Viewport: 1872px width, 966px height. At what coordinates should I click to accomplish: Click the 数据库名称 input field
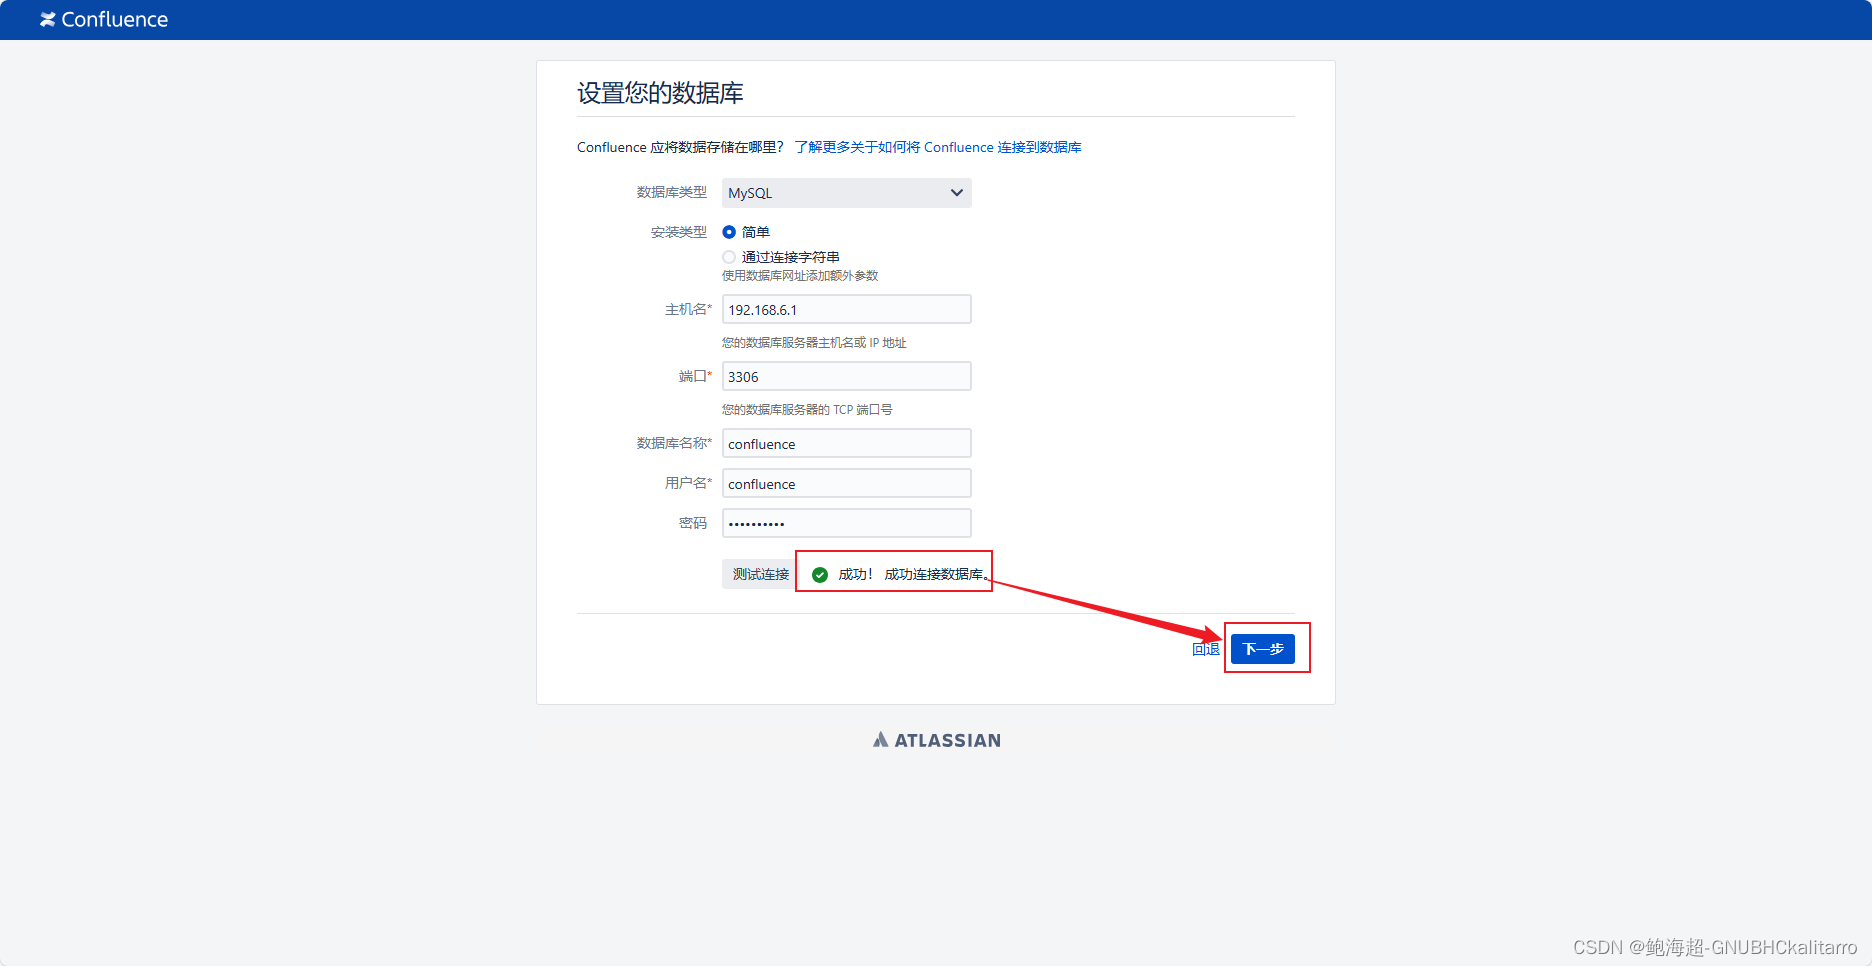(846, 443)
